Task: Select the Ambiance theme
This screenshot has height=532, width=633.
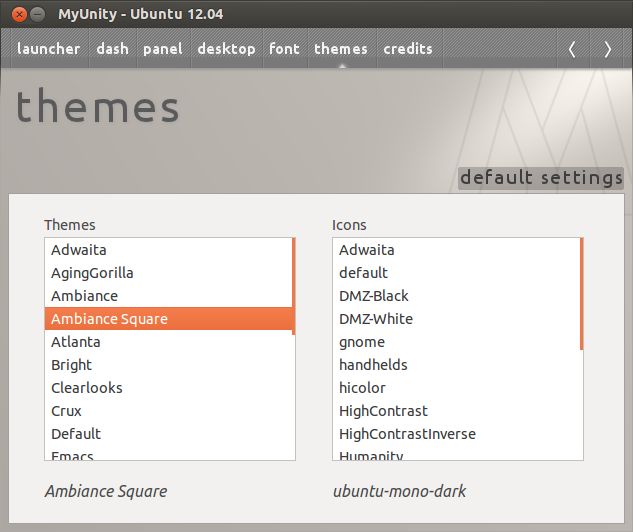Action: (168, 296)
